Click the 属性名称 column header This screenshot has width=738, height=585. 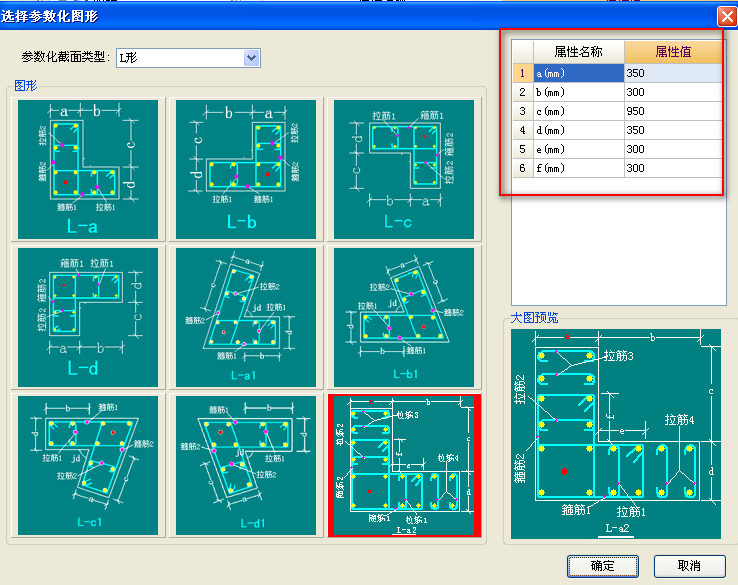tap(578, 52)
